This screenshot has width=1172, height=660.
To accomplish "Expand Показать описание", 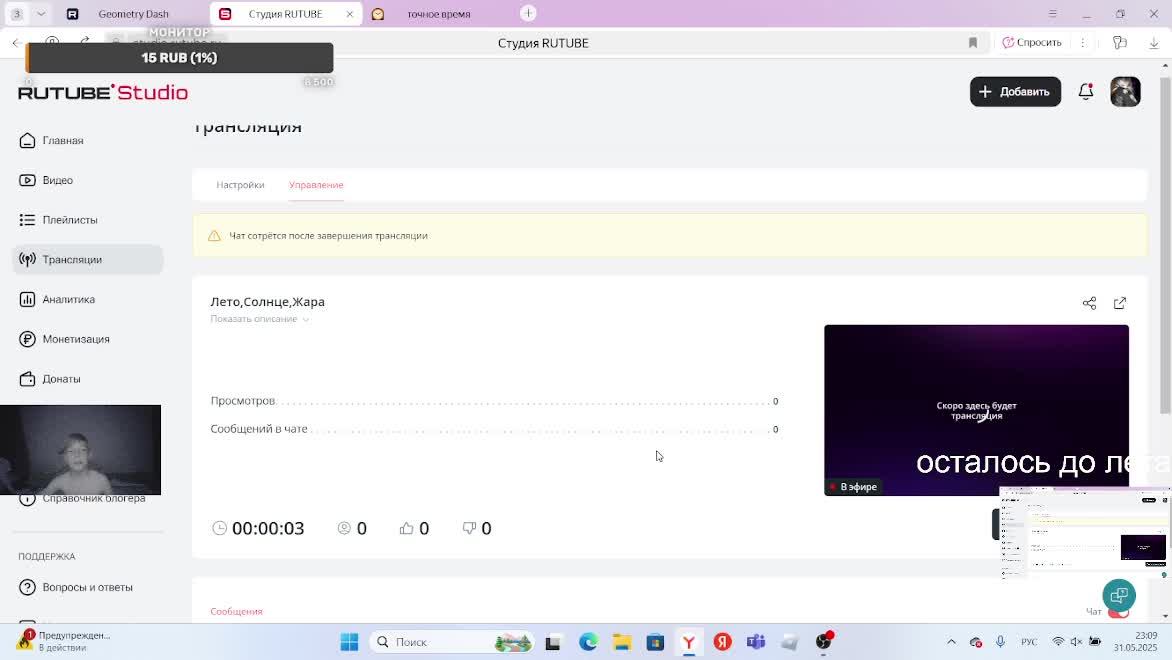I will click(259, 319).
